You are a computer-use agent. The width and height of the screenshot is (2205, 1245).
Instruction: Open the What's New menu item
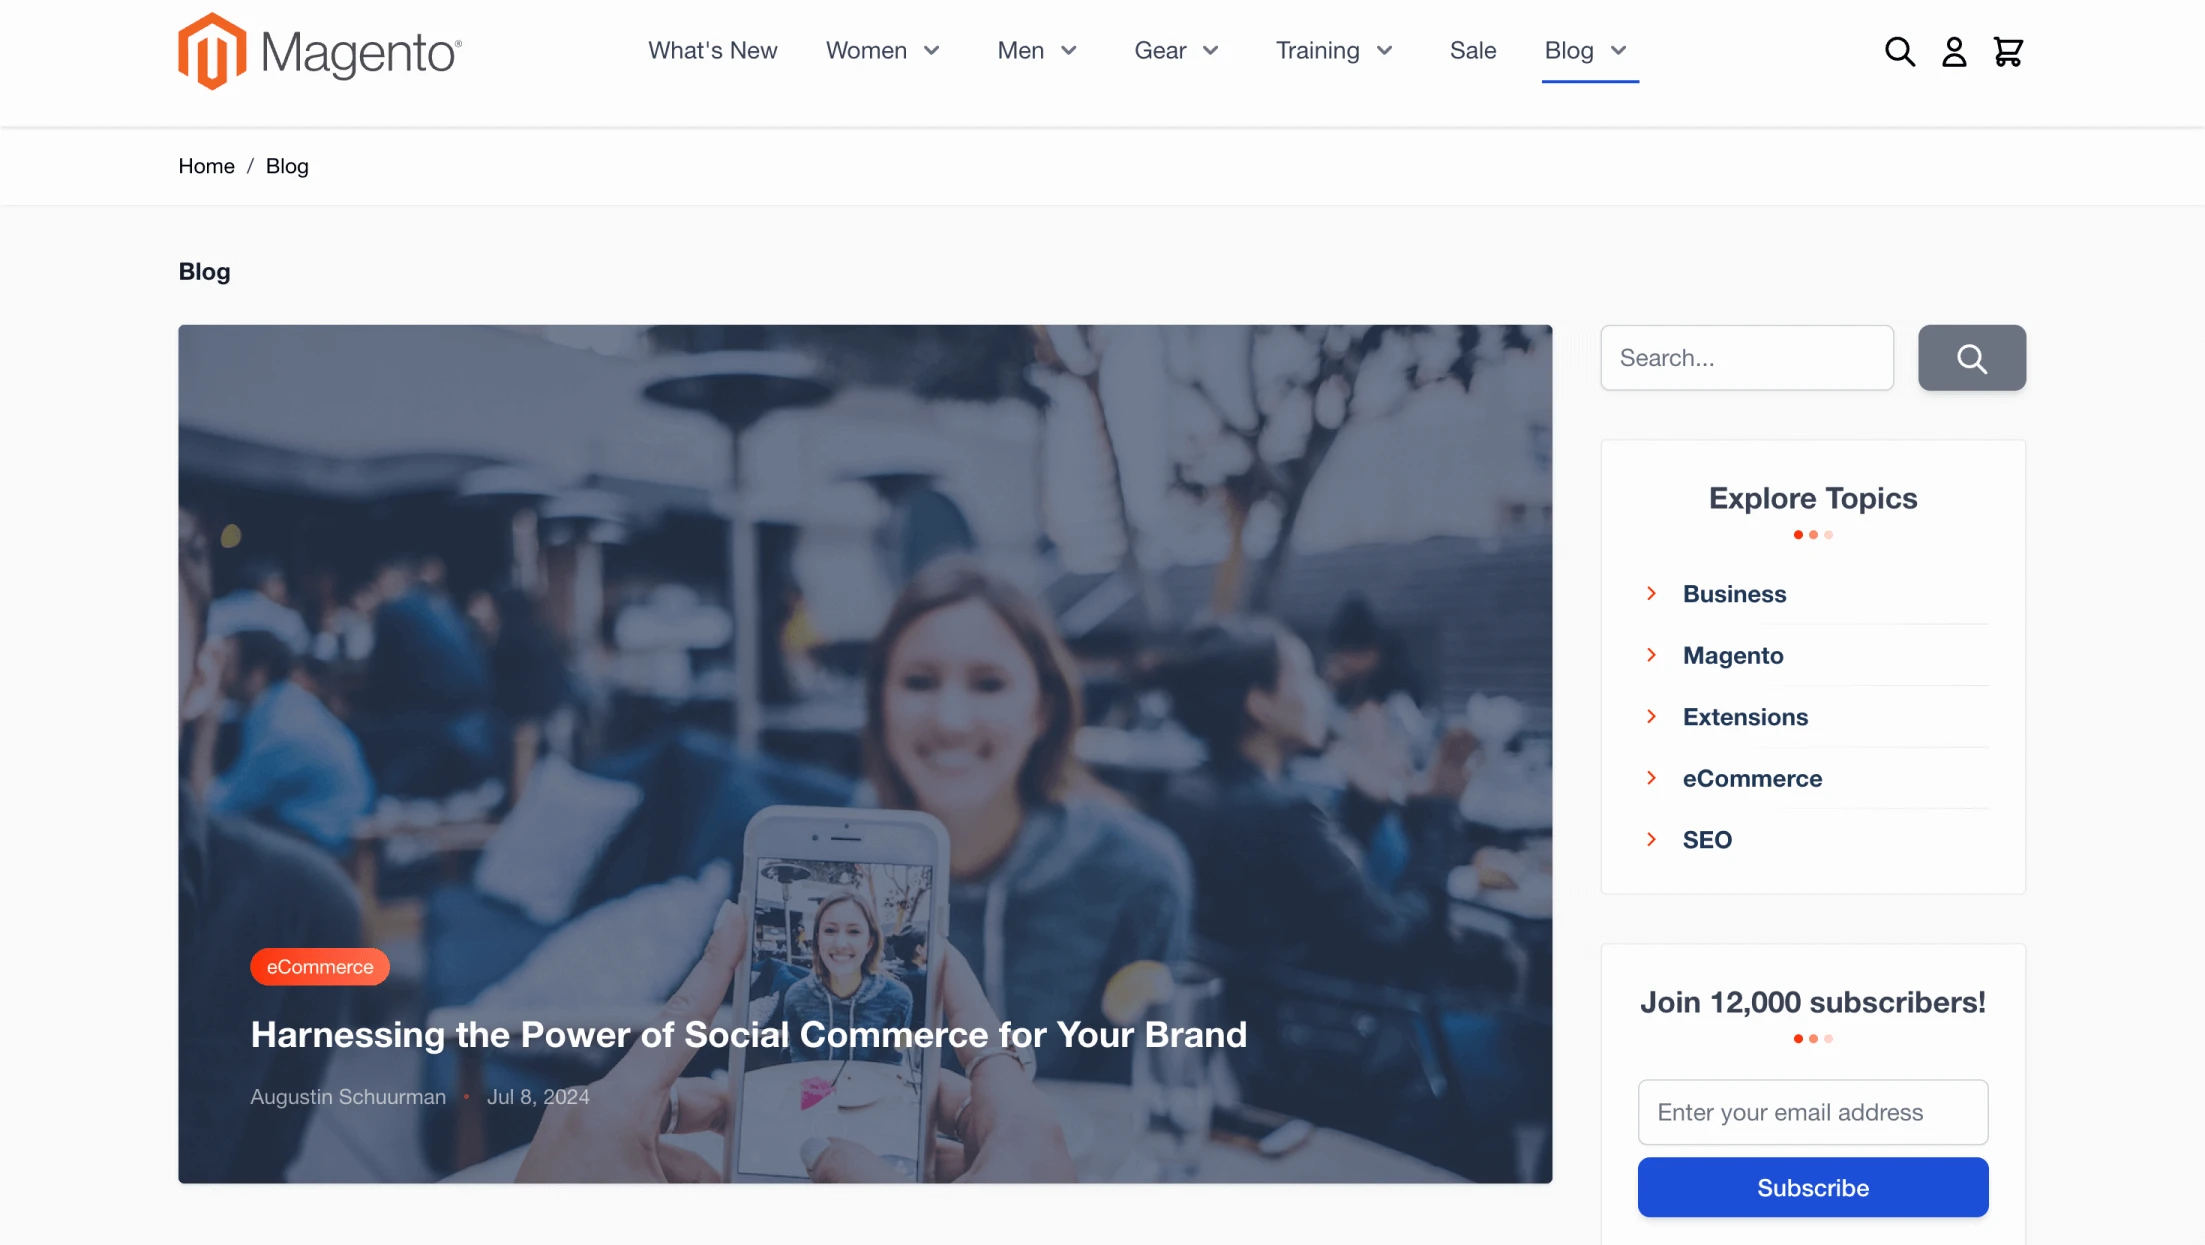712,51
